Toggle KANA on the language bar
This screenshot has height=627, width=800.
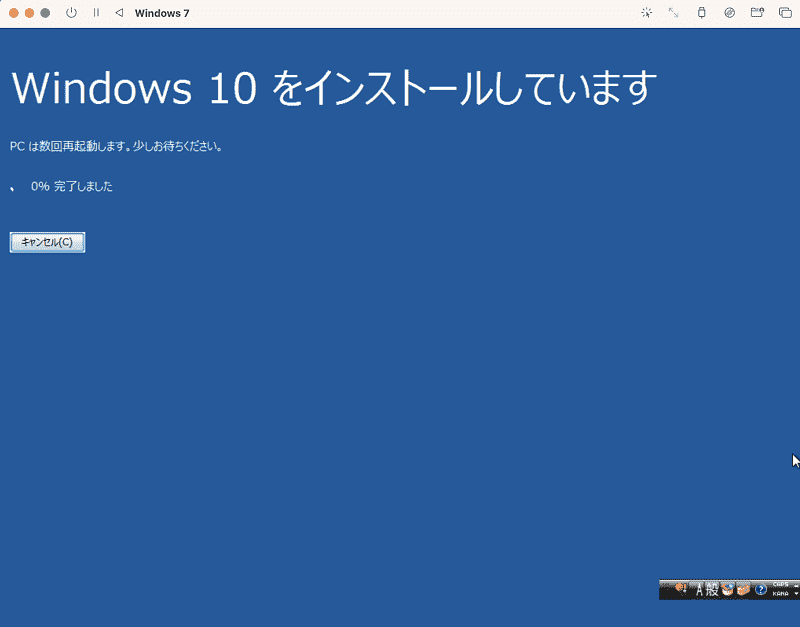coord(781,594)
